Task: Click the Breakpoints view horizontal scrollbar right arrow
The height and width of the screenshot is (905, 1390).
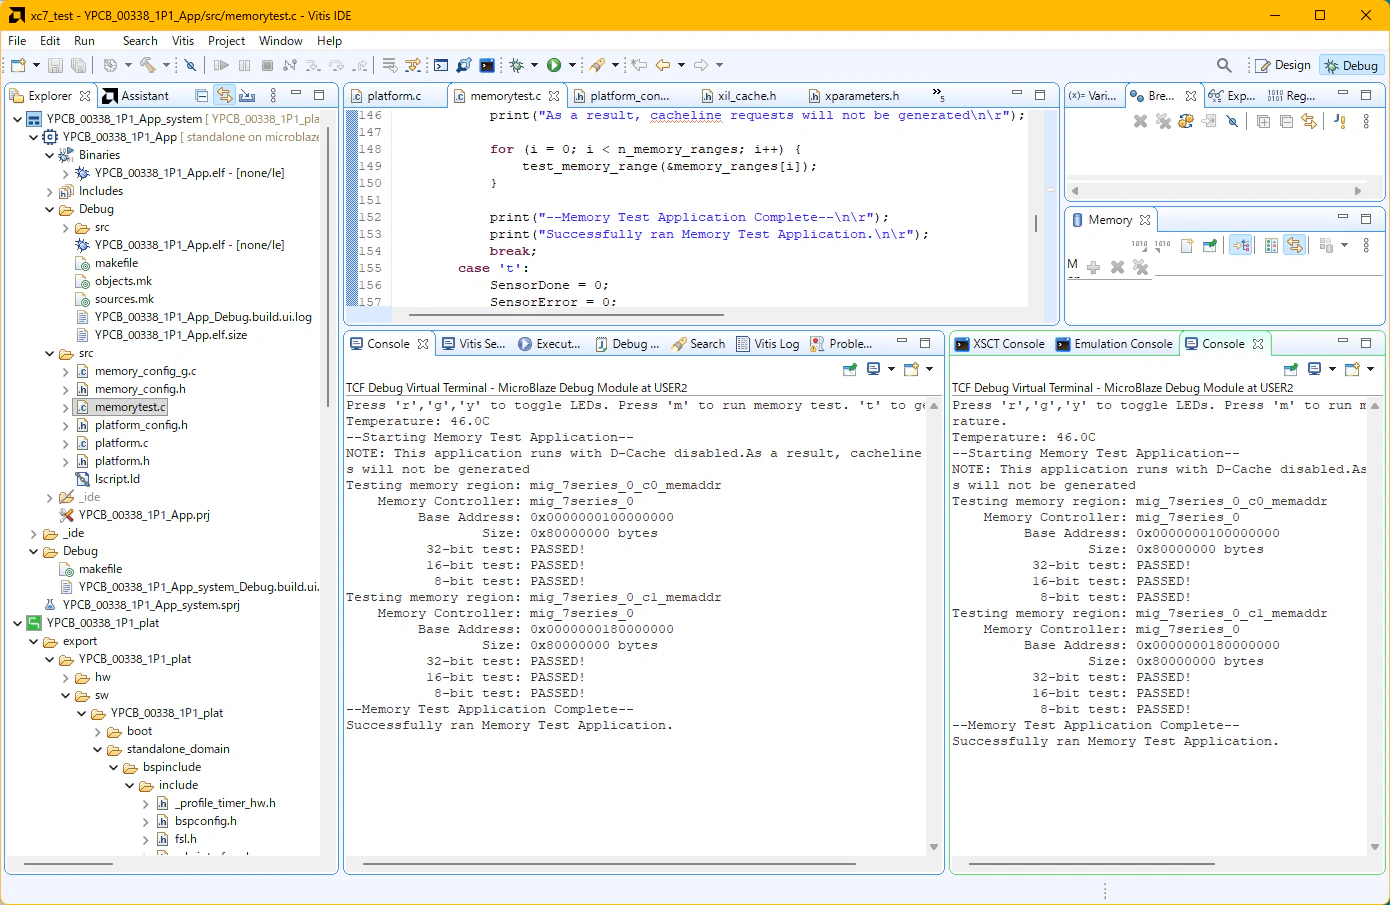Action: [1357, 190]
